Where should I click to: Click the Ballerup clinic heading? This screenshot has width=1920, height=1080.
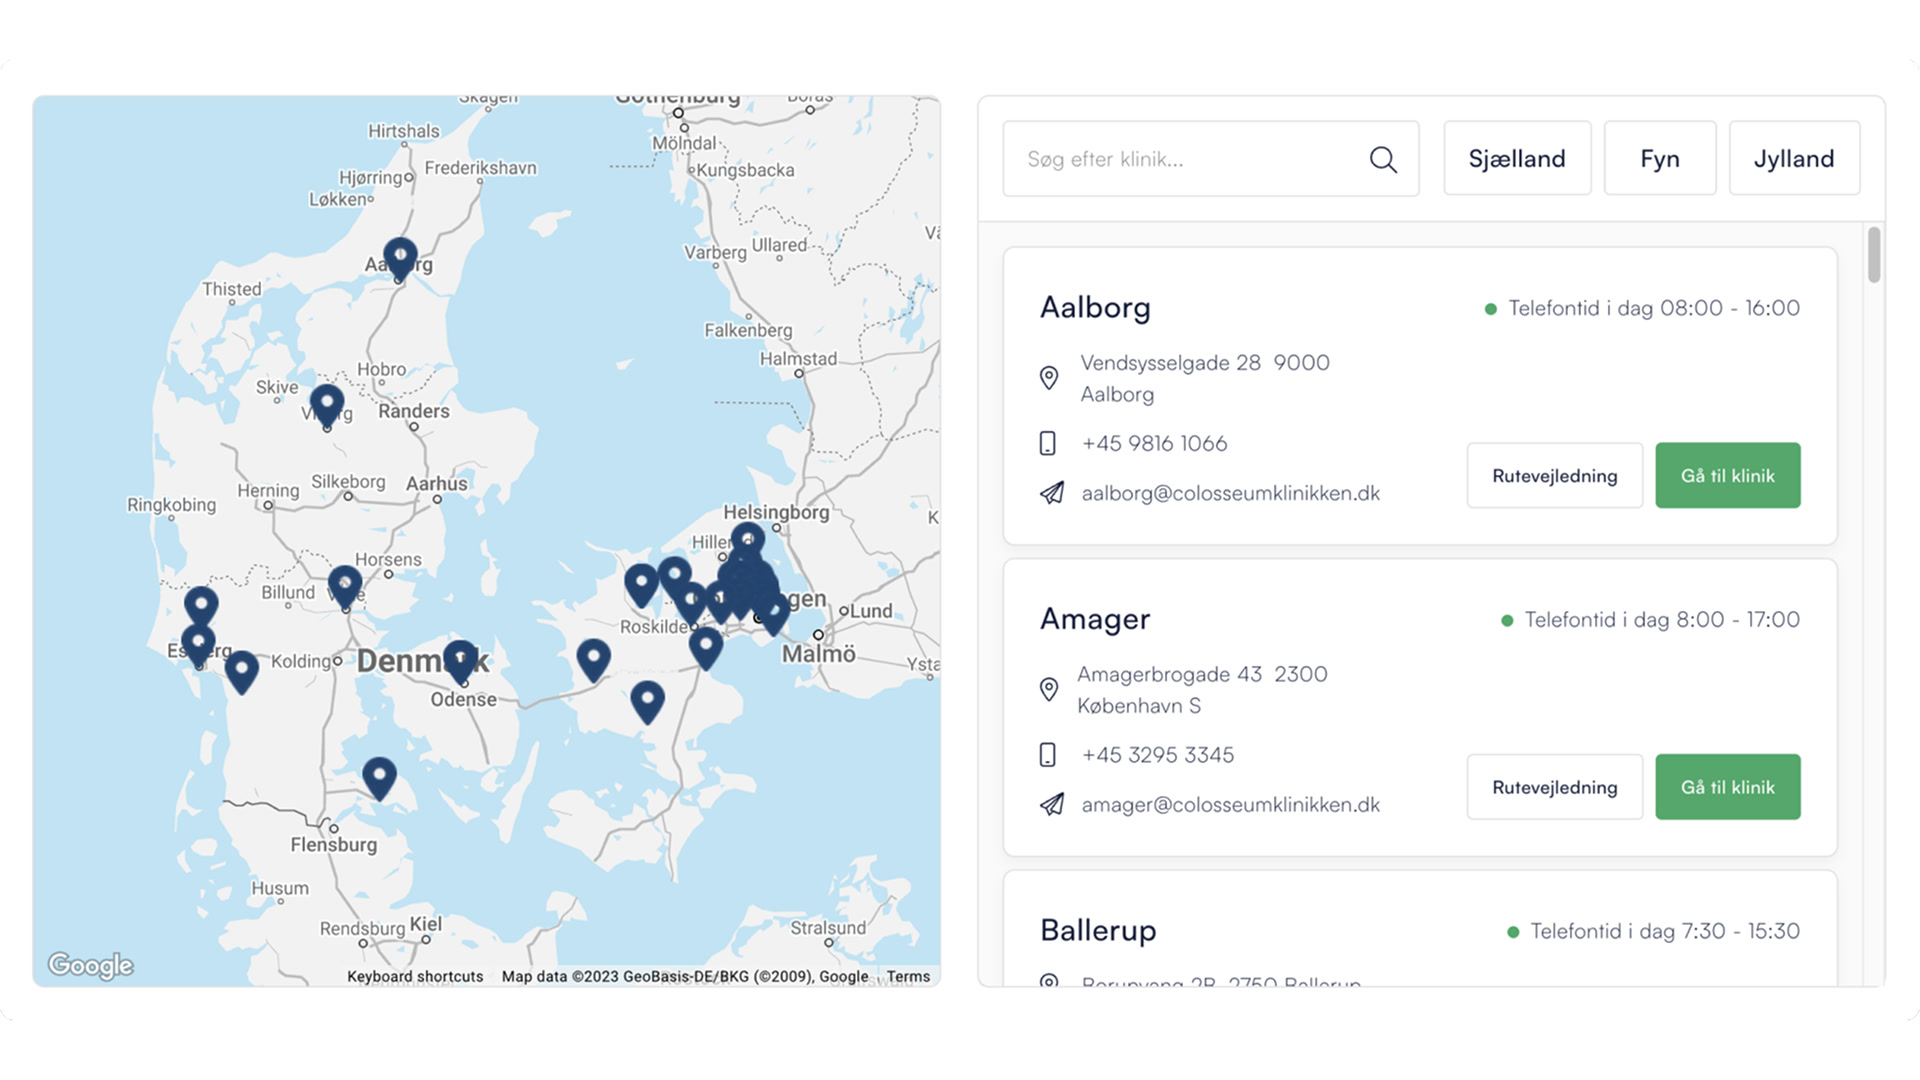(1098, 931)
